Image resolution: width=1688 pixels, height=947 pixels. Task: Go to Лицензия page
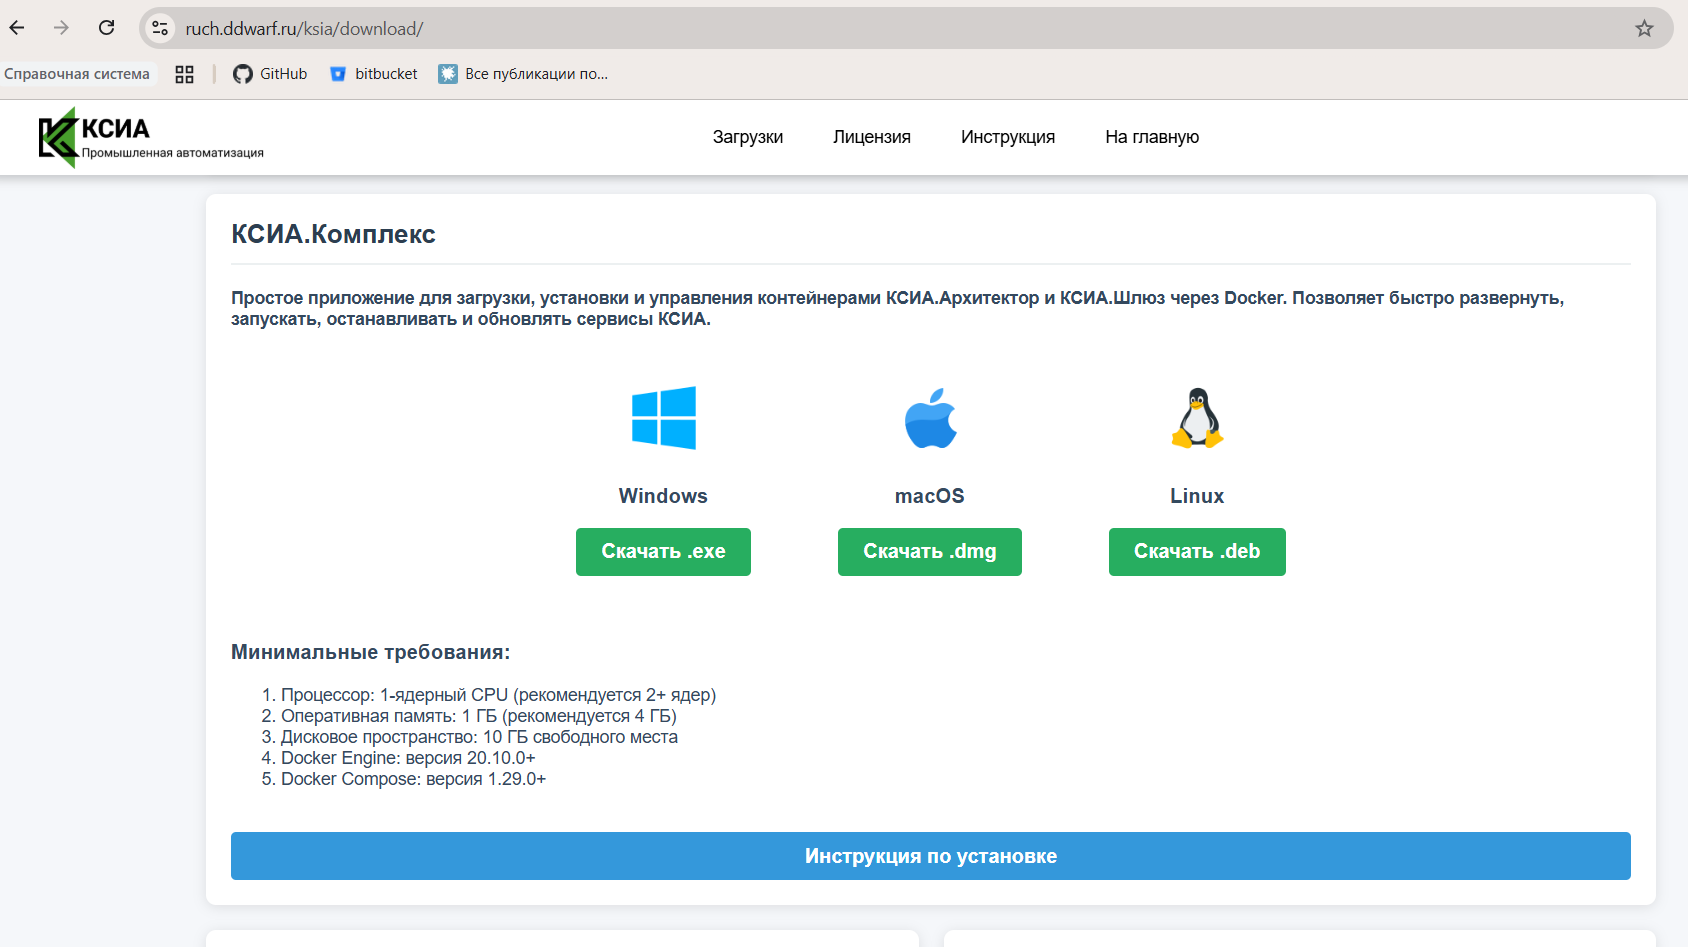[x=871, y=137]
